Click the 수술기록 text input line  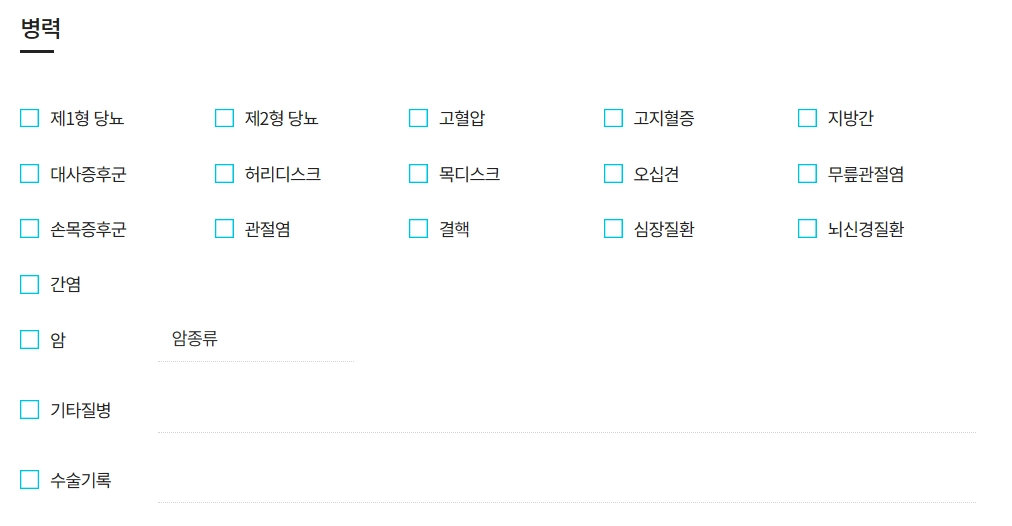click(566, 482)
